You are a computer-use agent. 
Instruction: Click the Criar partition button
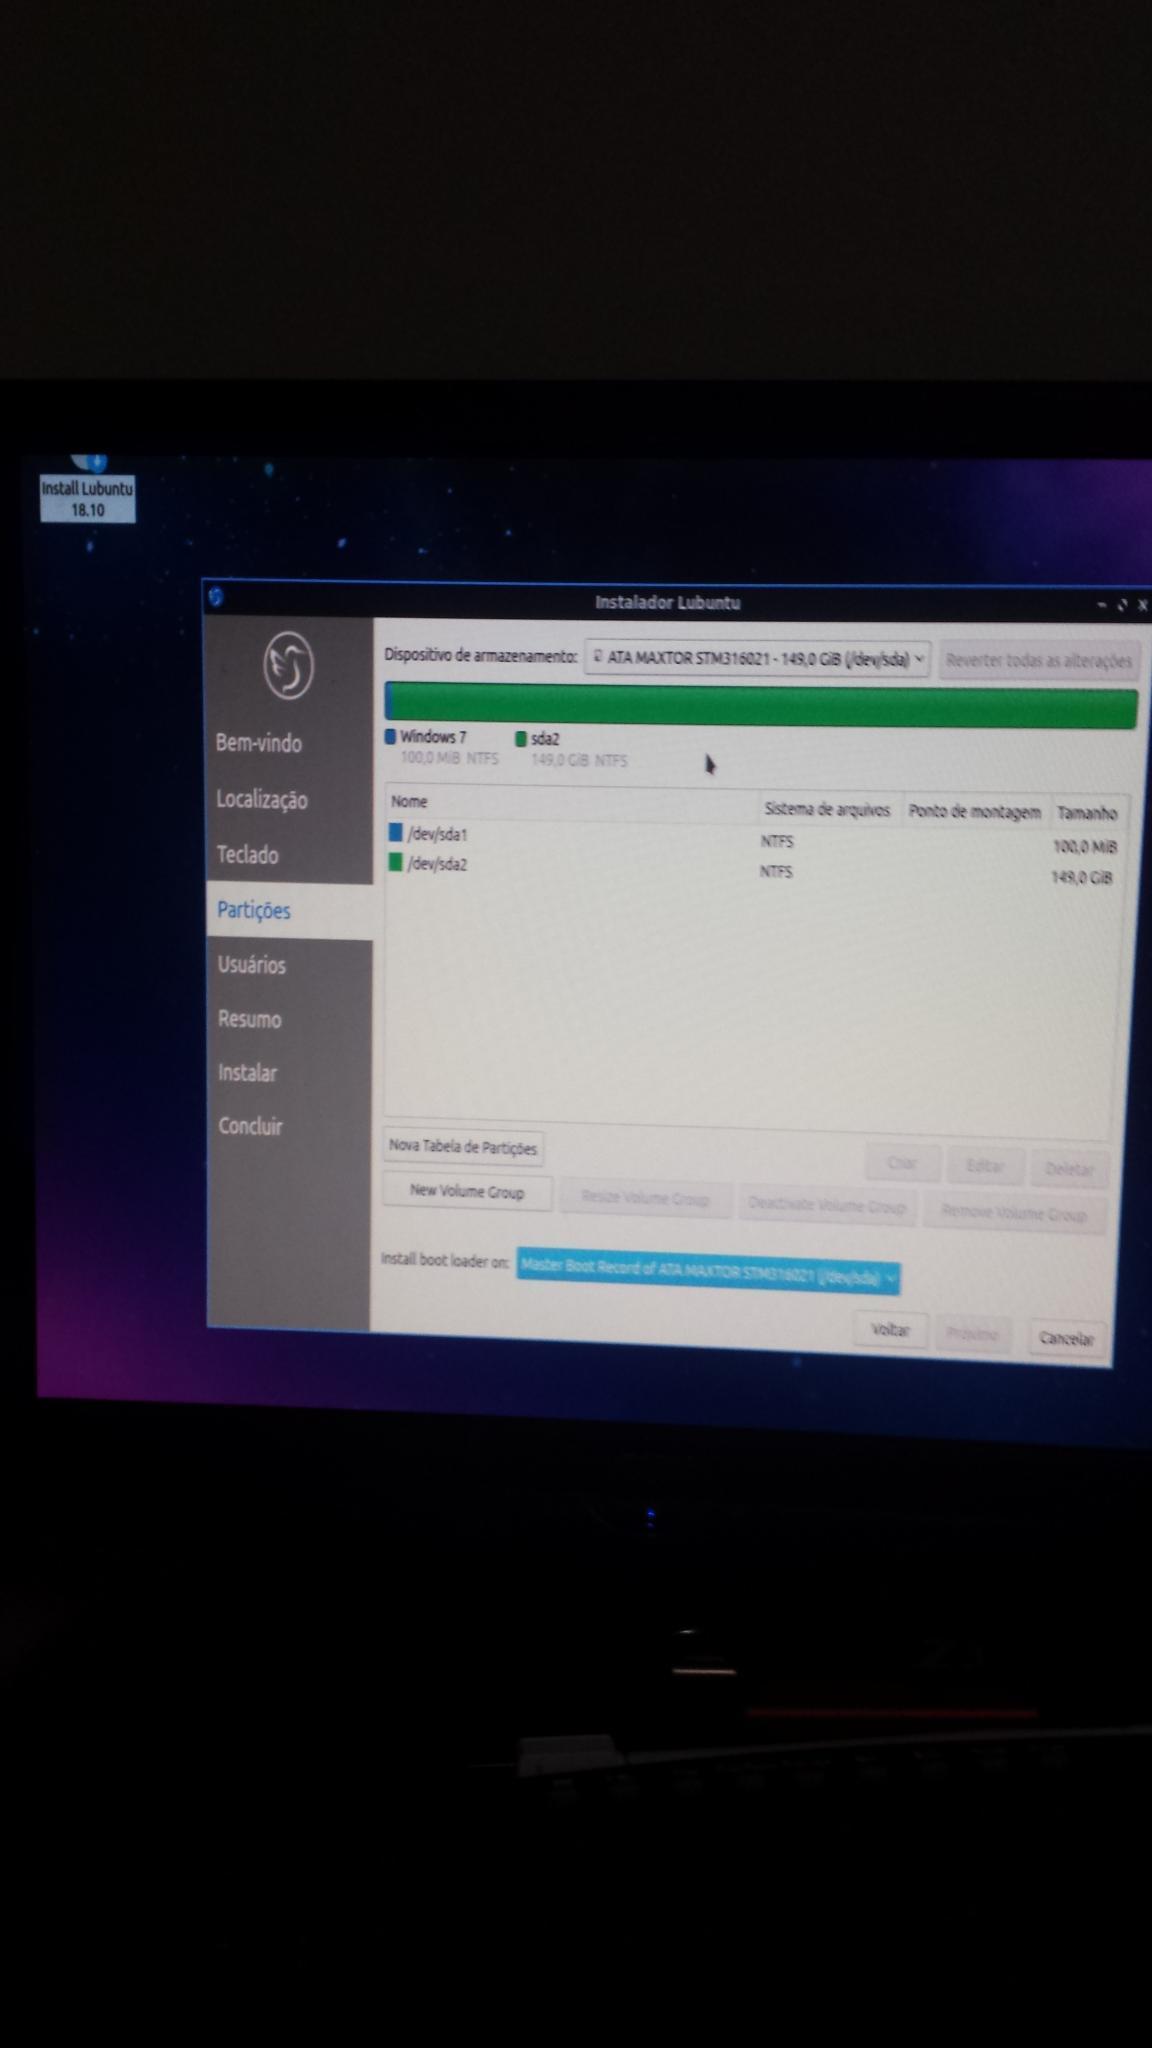[902, 1163]
